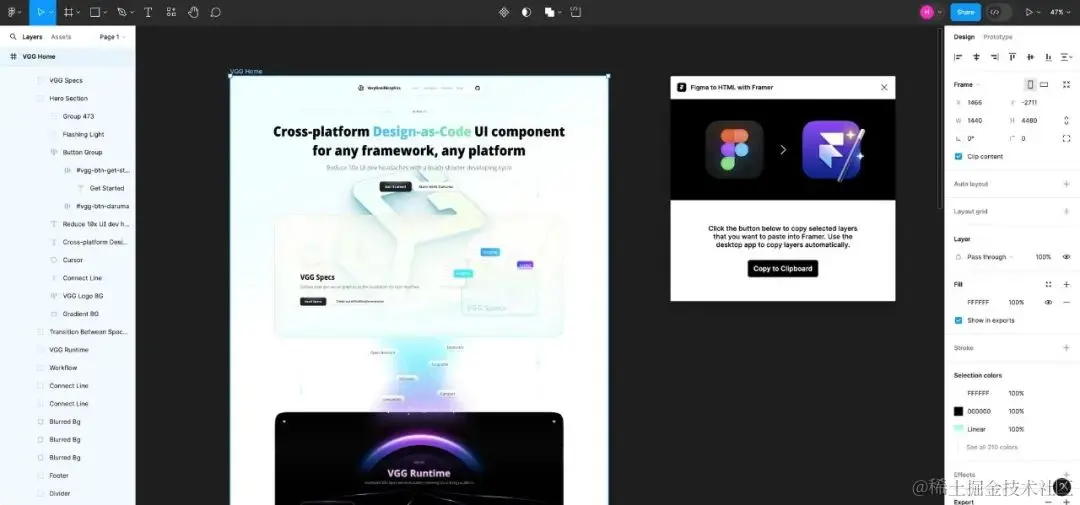Click the Align right icon
1080x505 pixels.
[x=994, y=57]
